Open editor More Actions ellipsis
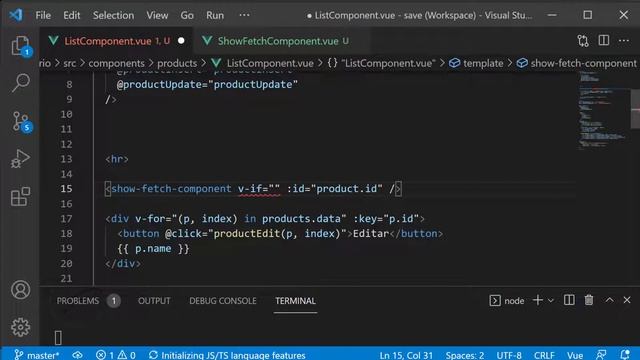This screenshot has width=640, height=360. 624,40
